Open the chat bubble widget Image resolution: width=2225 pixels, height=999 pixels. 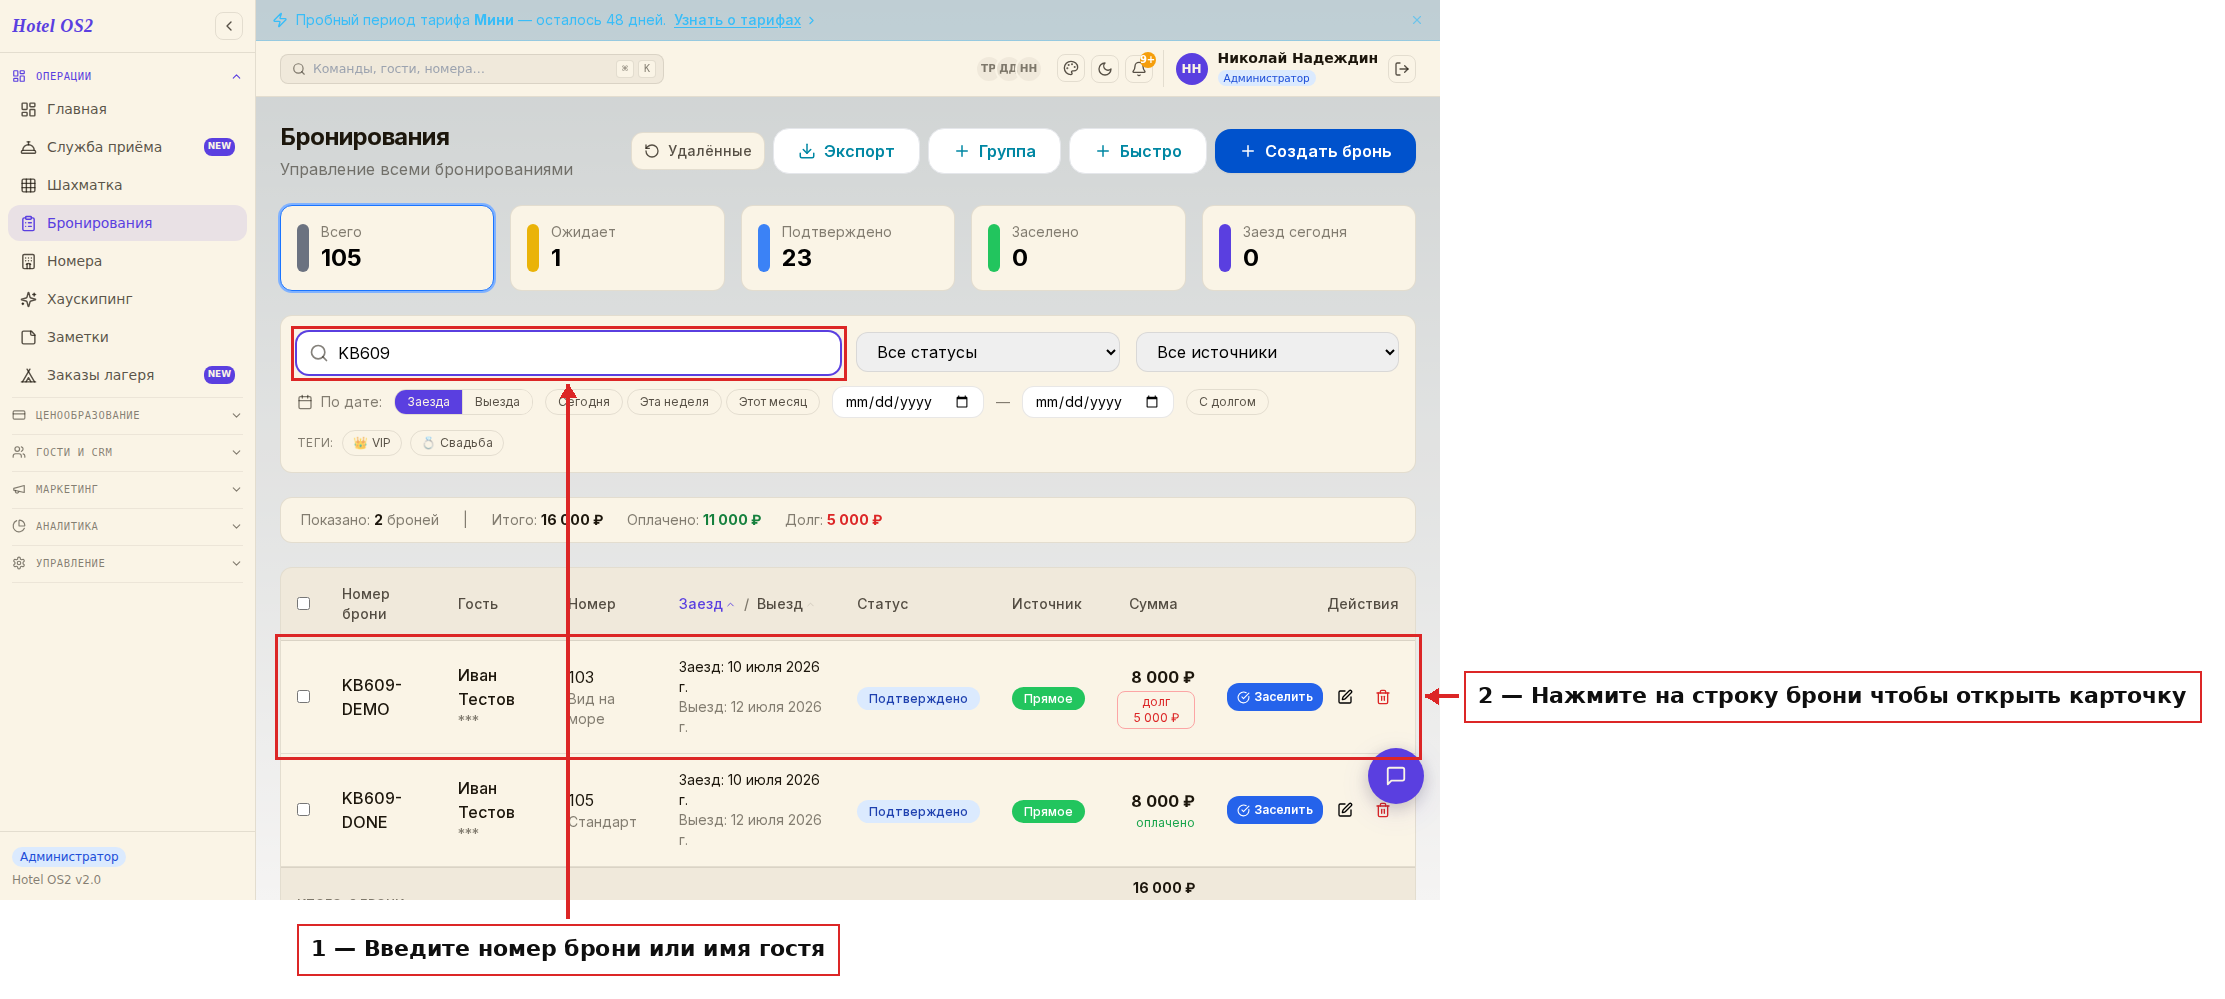(1396, 776)
